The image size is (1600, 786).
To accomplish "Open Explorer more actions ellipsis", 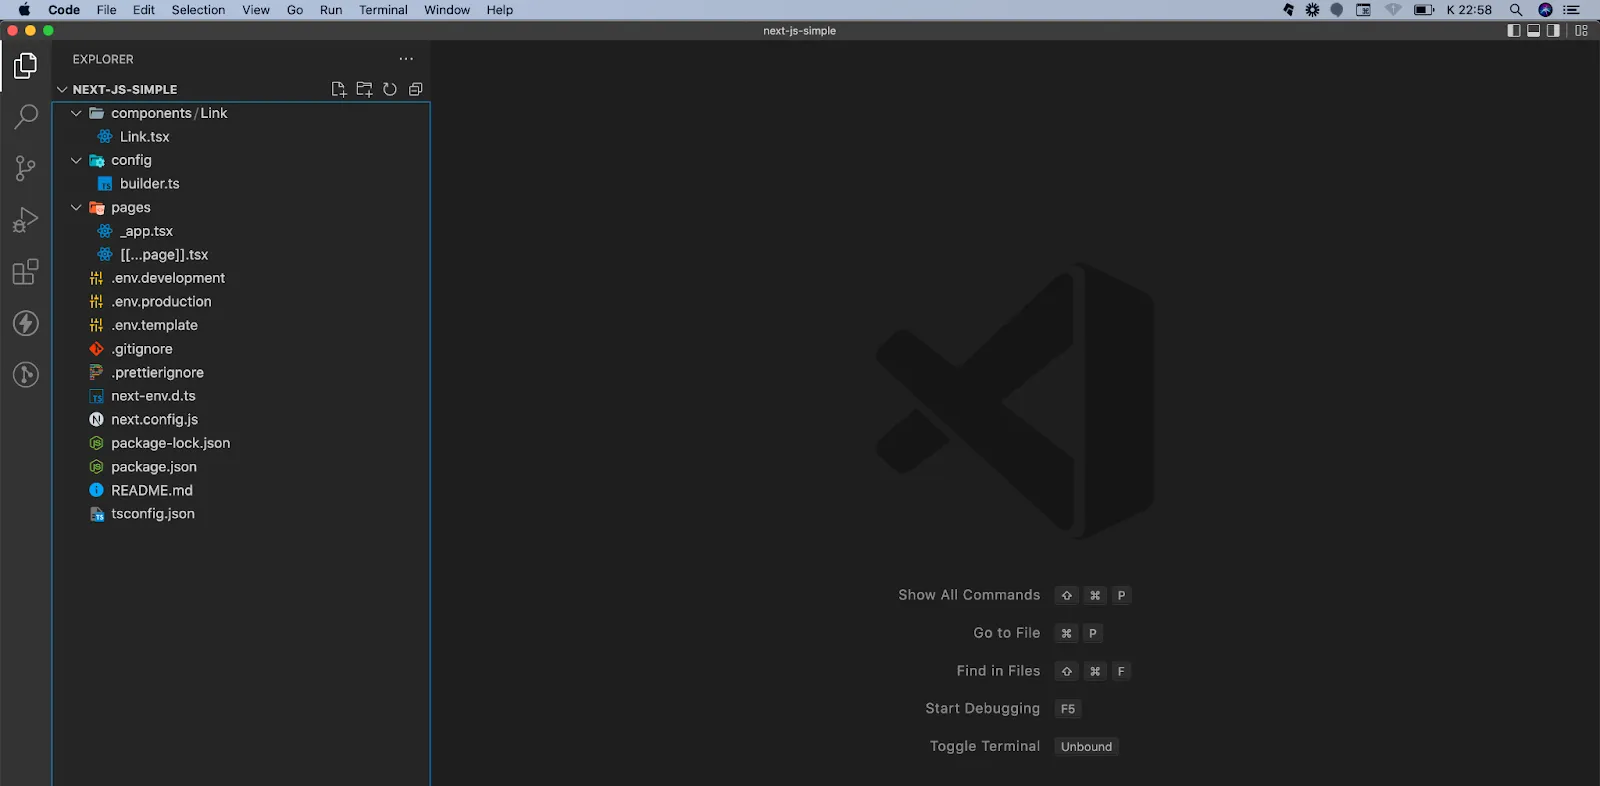I will coord(406,59).
